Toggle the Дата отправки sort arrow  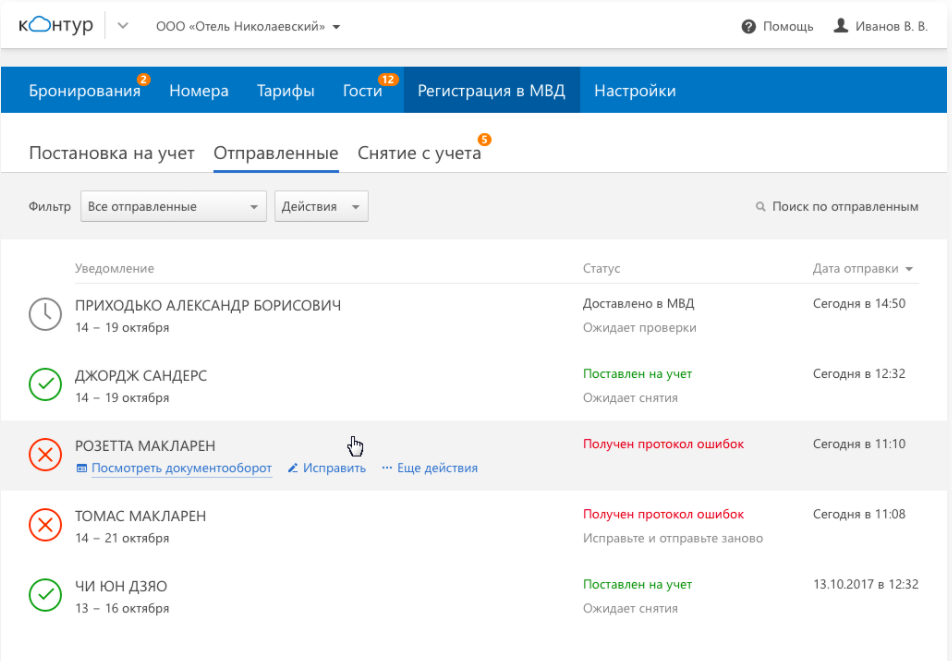pyautogui.click(x=908, y=269)
